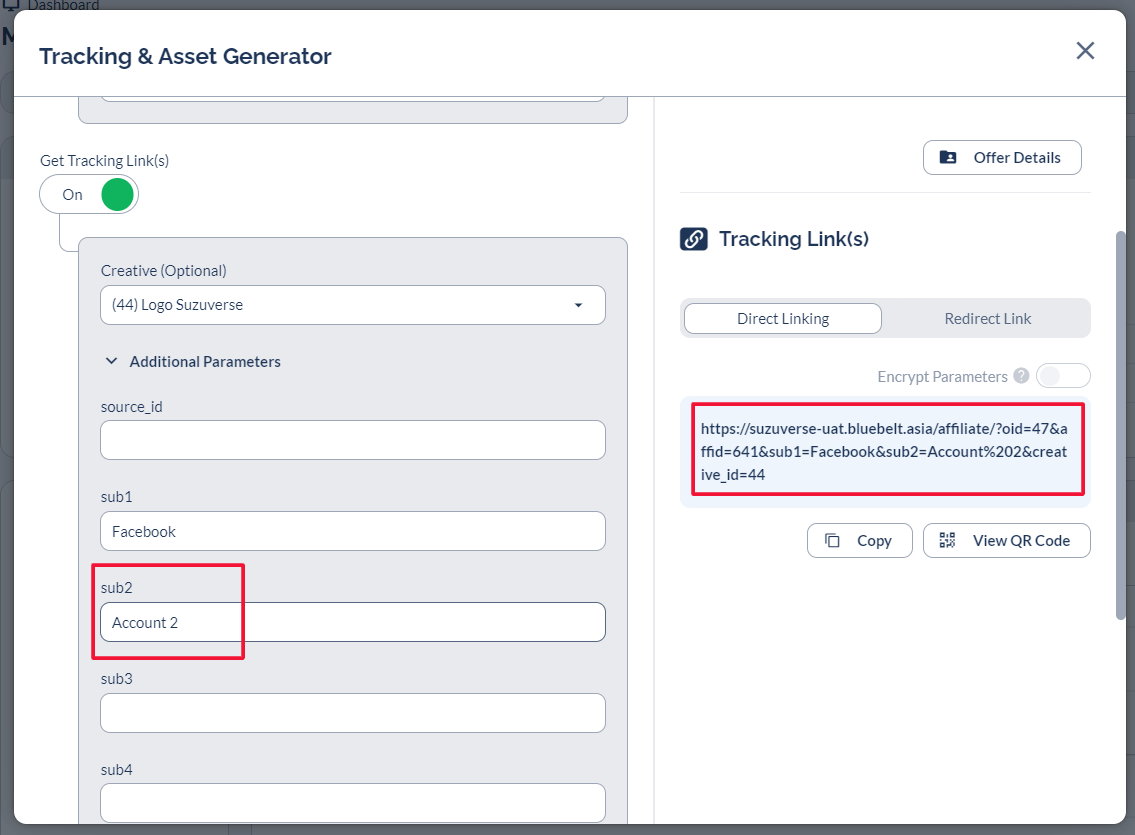Screen dimensions: 1135x835
Task: Focus the source_id input field
Action: 353,440
